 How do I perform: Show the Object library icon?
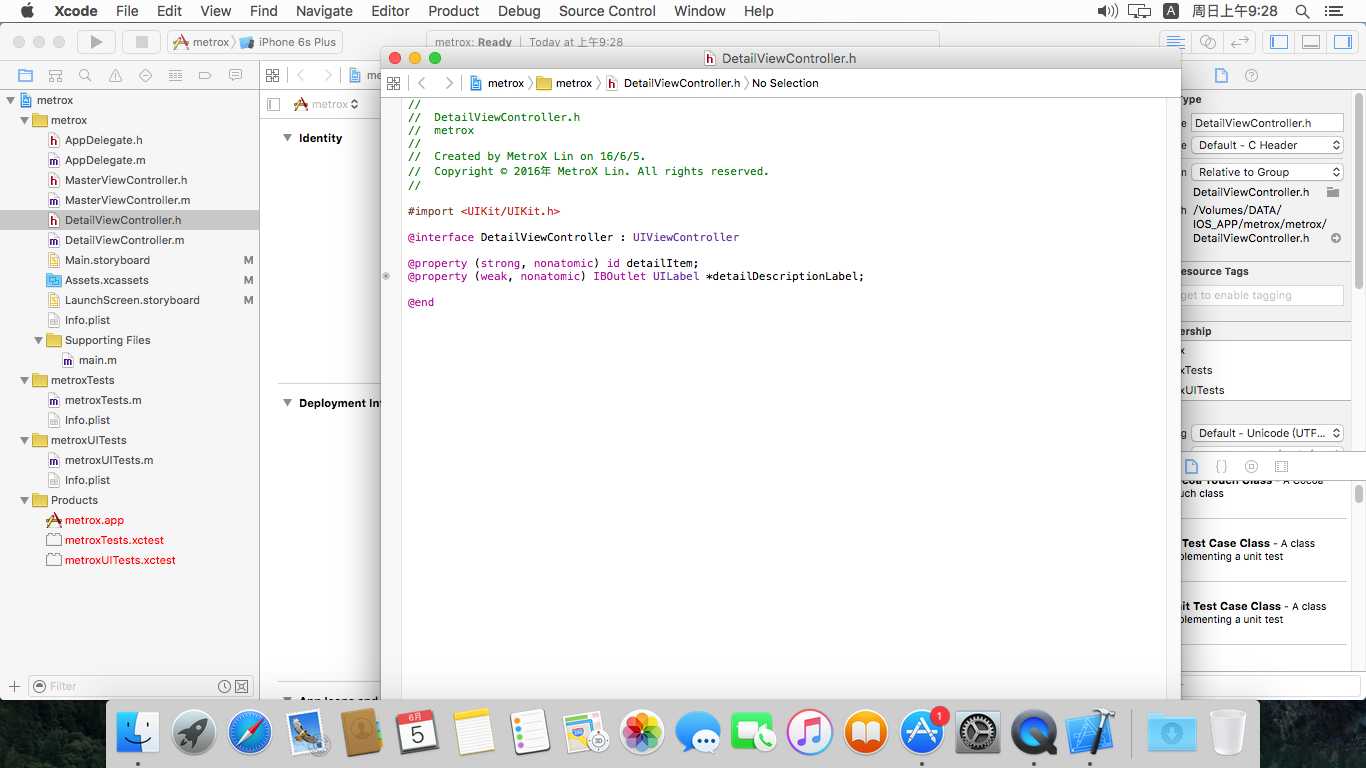1251,466
